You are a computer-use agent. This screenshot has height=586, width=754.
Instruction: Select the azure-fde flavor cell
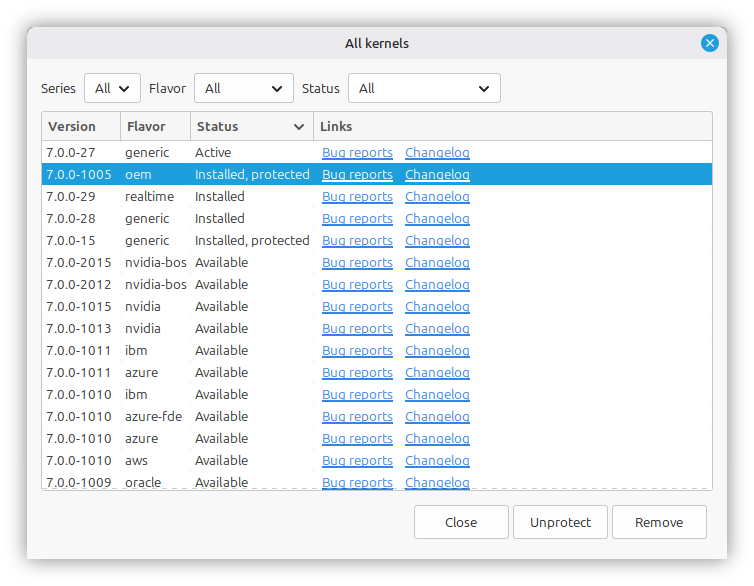pos(153,417)
